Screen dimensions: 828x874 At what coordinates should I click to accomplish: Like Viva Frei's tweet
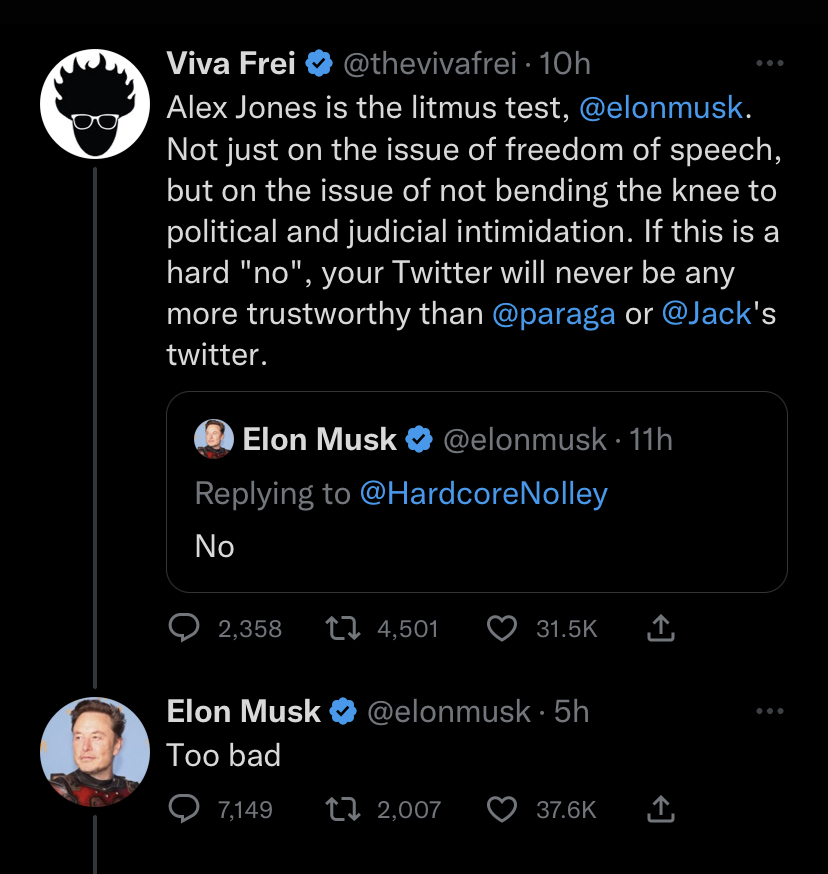pos(502,628)
